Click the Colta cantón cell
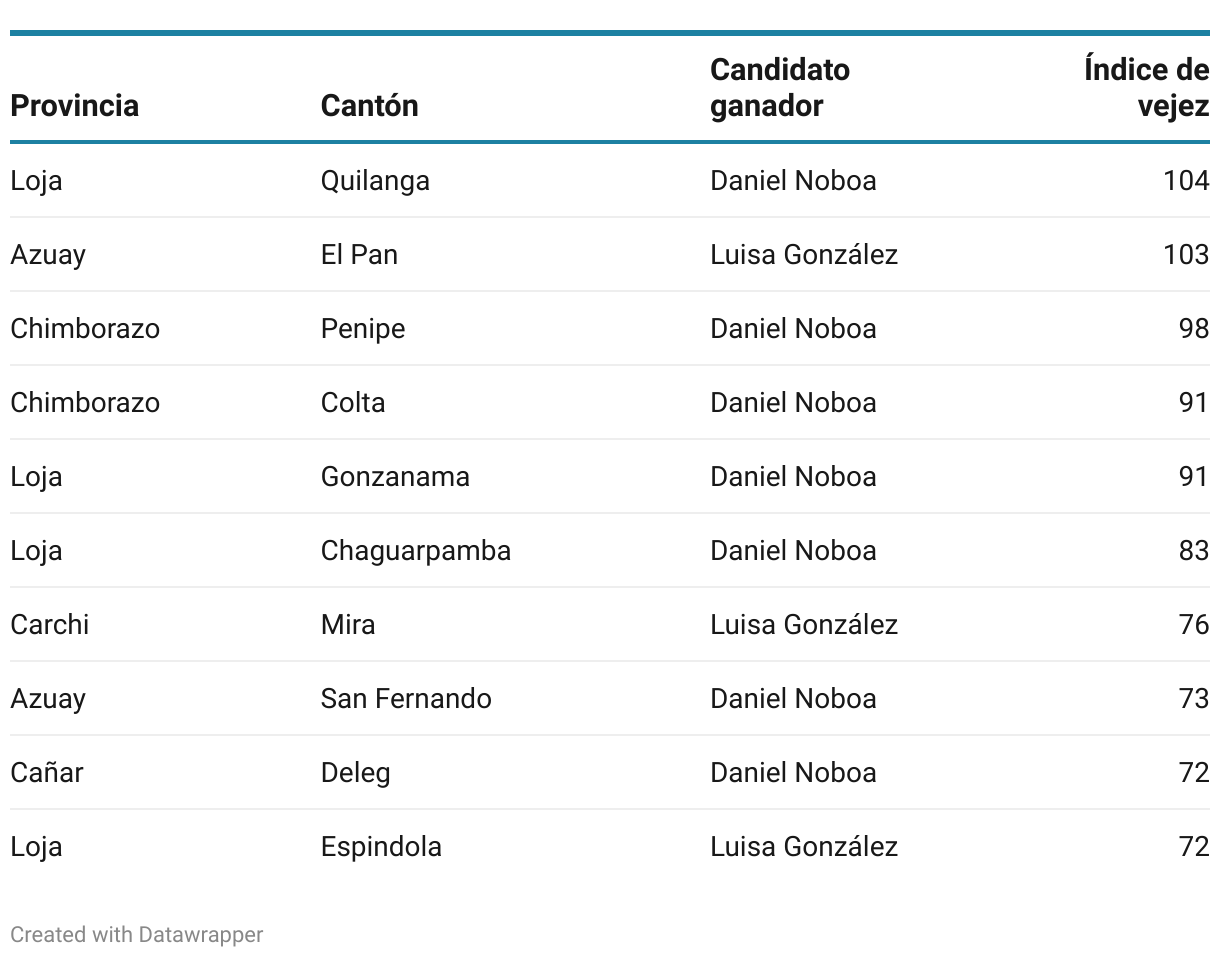 tap(352, 402)
